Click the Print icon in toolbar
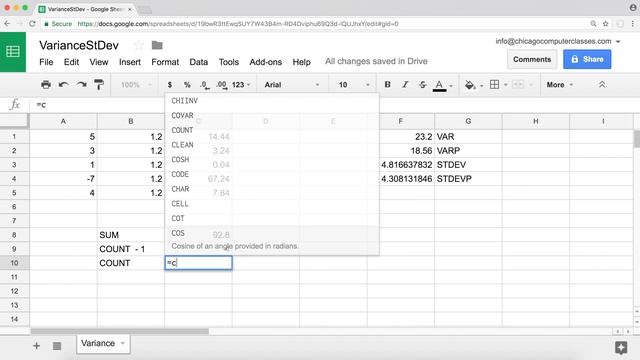 [46, 84]
